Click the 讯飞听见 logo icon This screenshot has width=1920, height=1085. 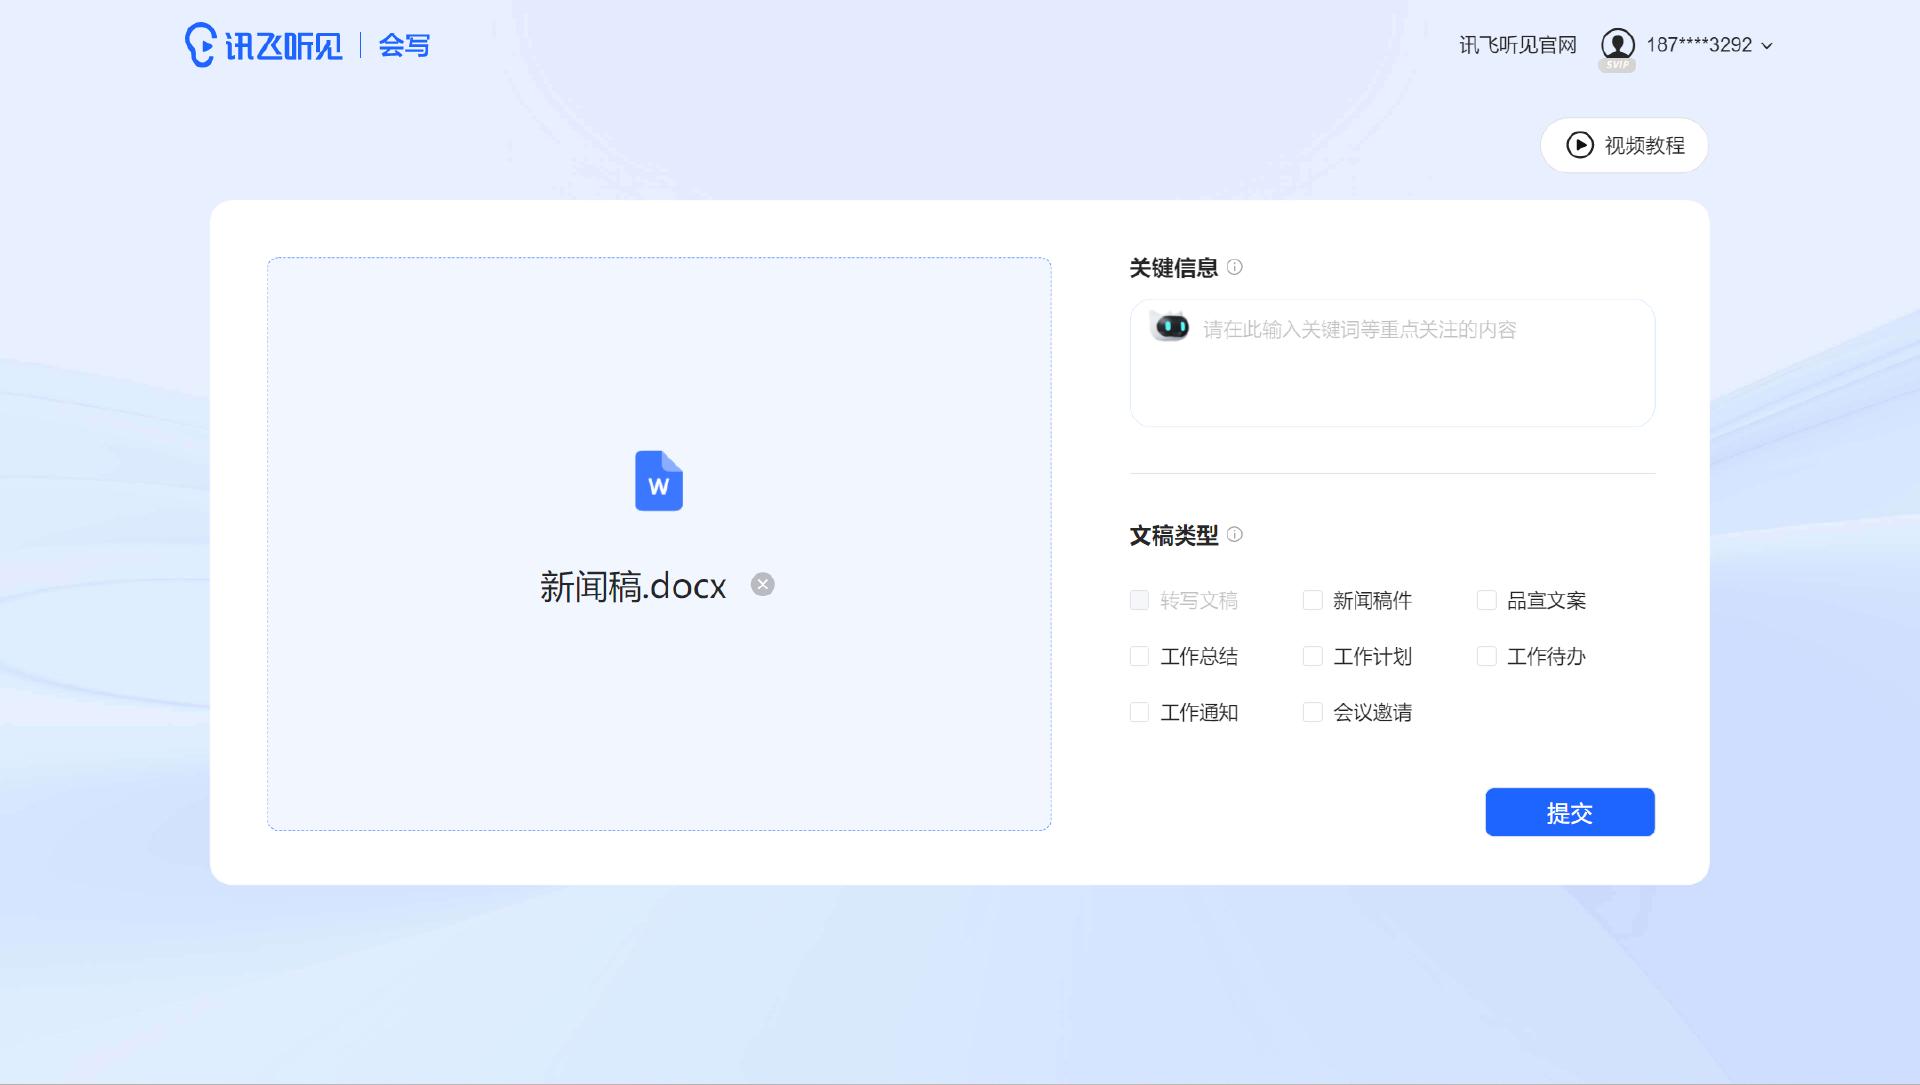(x=199, y=43)
